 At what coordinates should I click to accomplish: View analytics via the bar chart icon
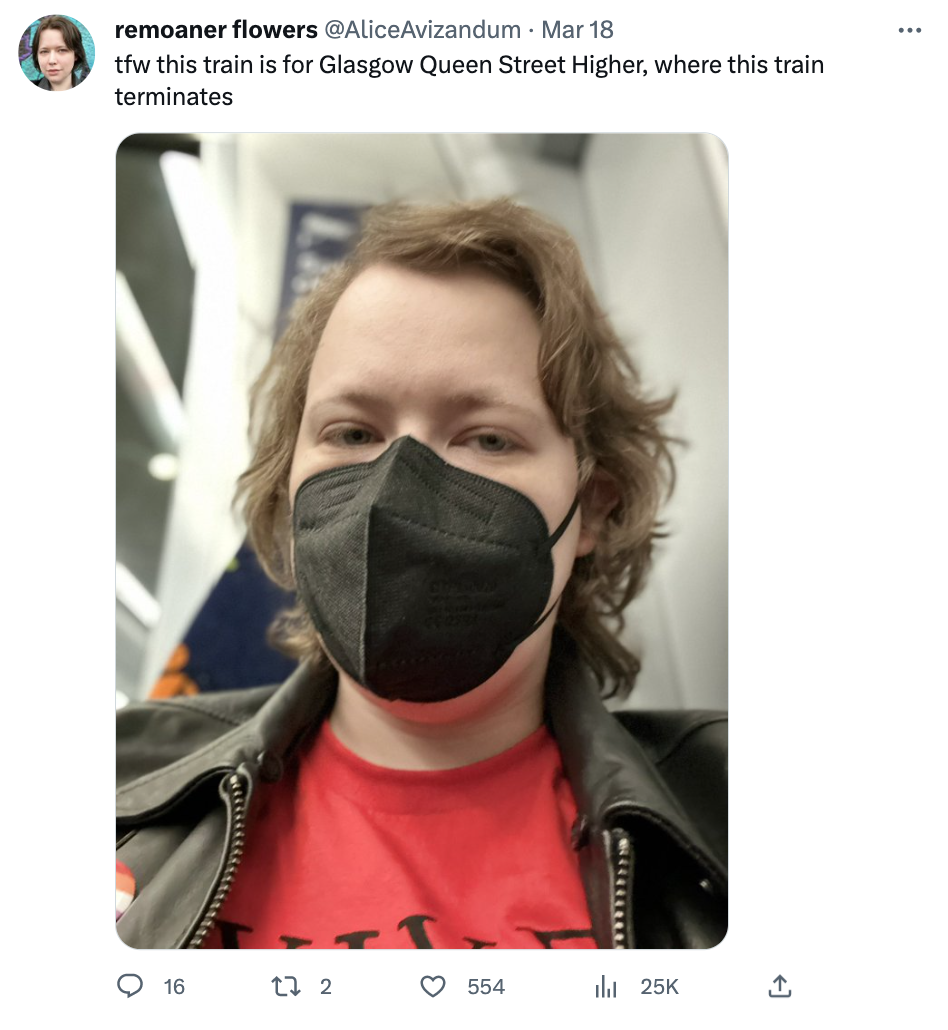606,987
